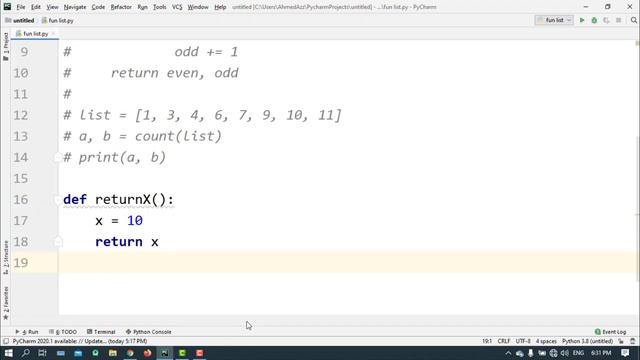The width and height of the screenshot is (640, 360).
Task: Start debugging with the green bug icon
Action: [594, 20]
